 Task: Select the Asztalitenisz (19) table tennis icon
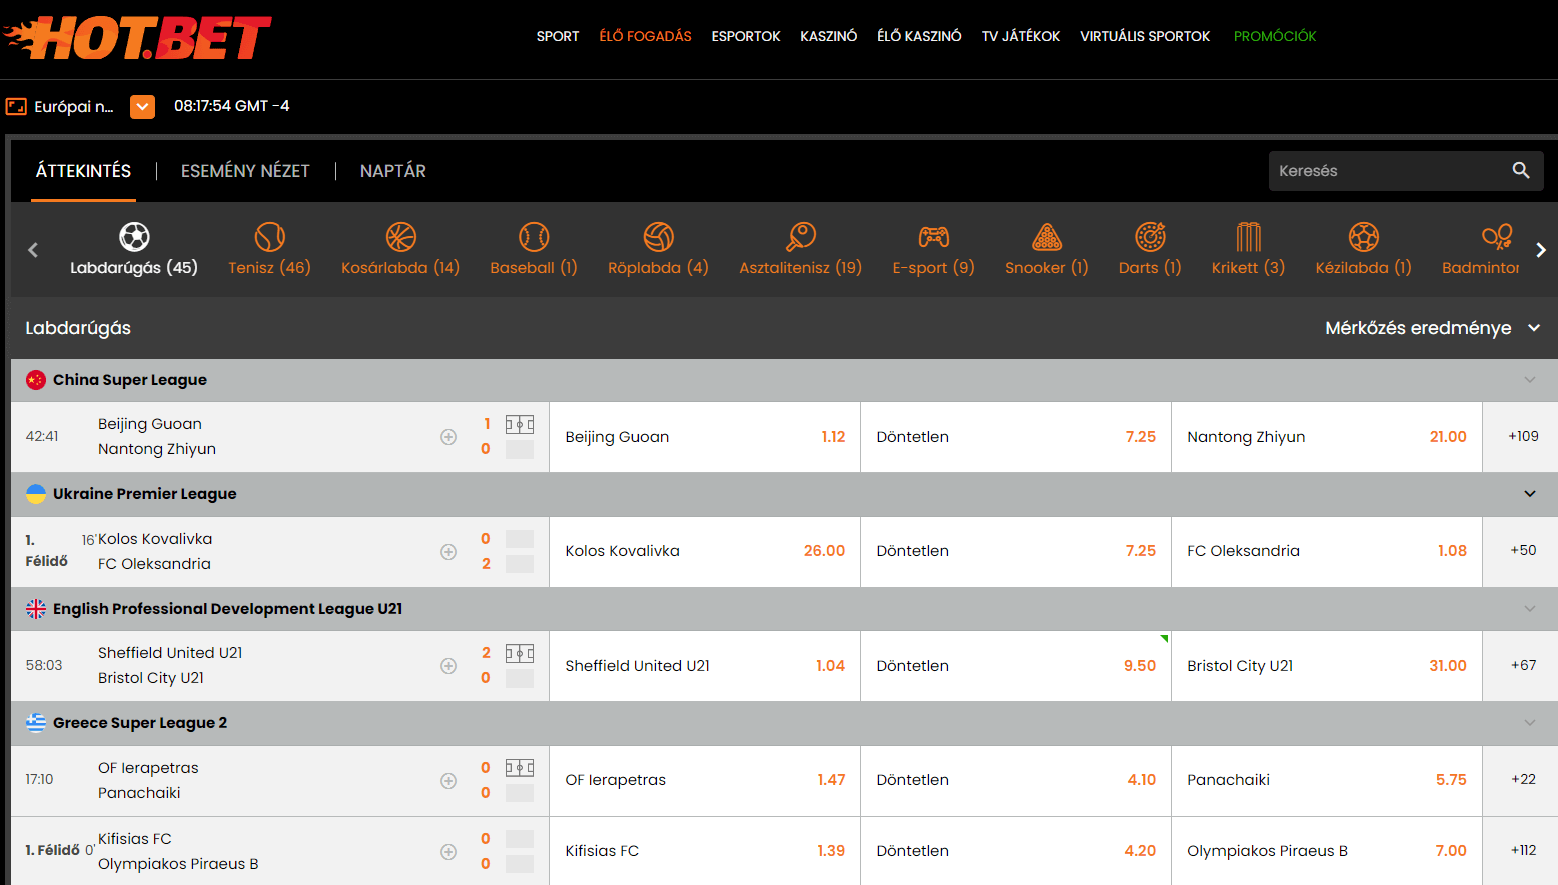[800, 237]
